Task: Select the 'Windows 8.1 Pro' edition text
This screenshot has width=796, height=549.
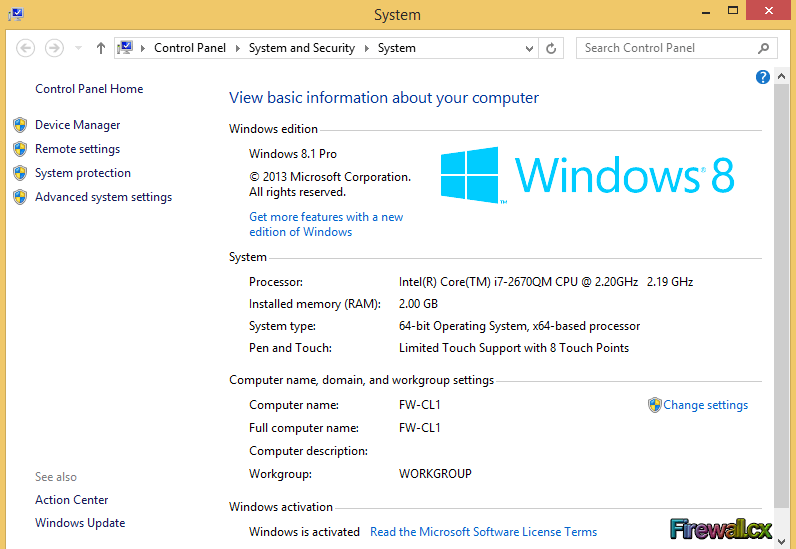Action: (293, 154)
